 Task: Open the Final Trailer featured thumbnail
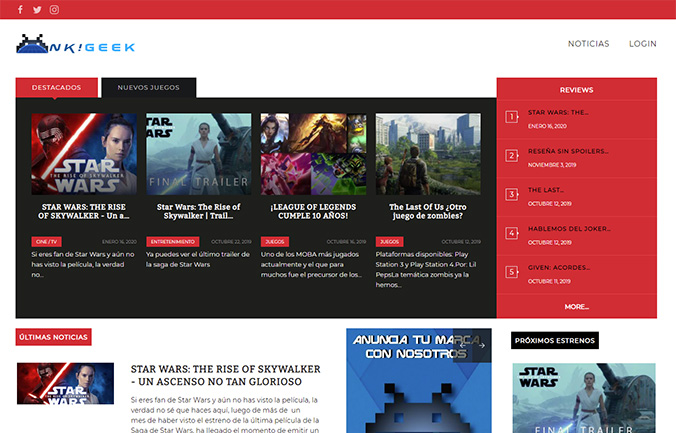[x=199, y=154]
